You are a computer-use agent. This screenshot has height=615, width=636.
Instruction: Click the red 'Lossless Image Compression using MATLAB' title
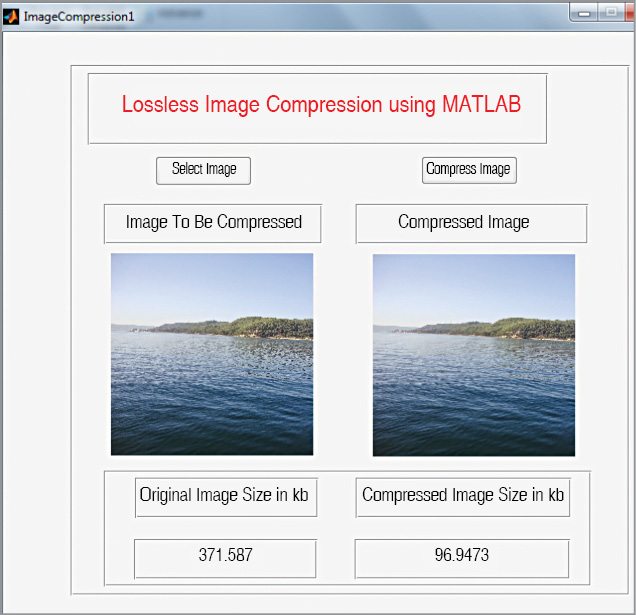(321, 105)
